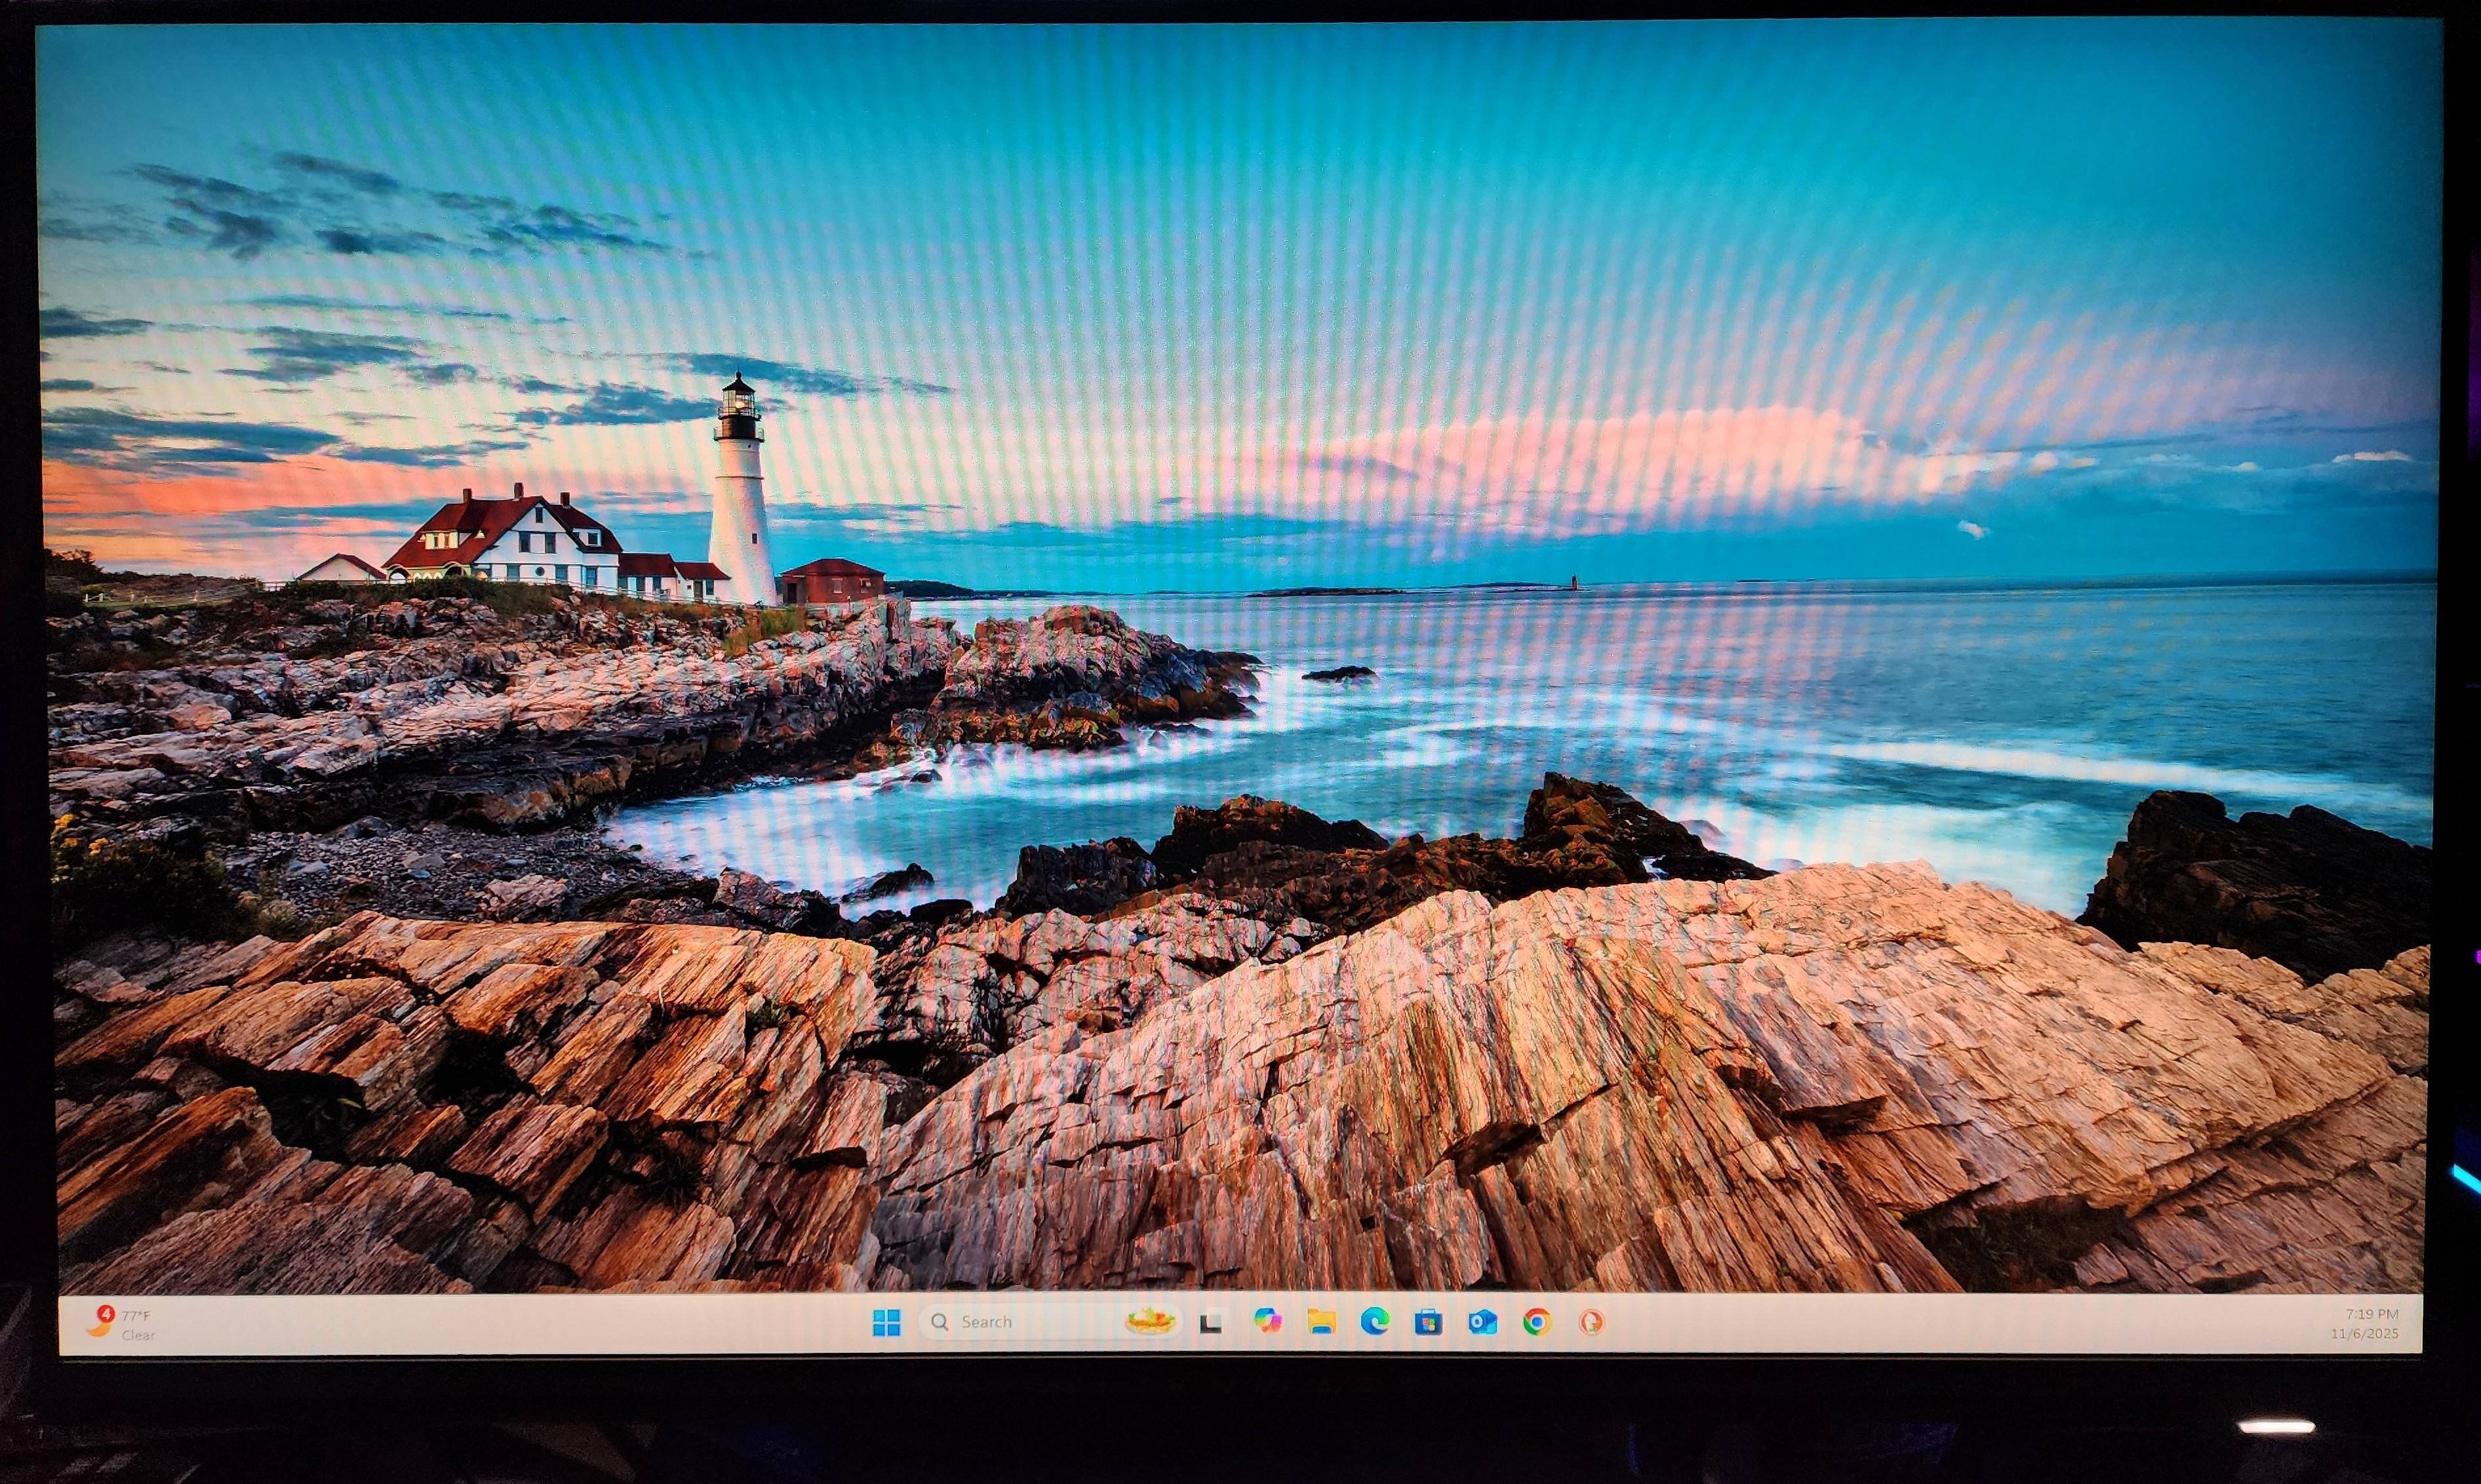Image resolution: width=2481 pixels, height=1484 pixels.
Task: Open Outlook mail app
Action: [1482, 1322]
